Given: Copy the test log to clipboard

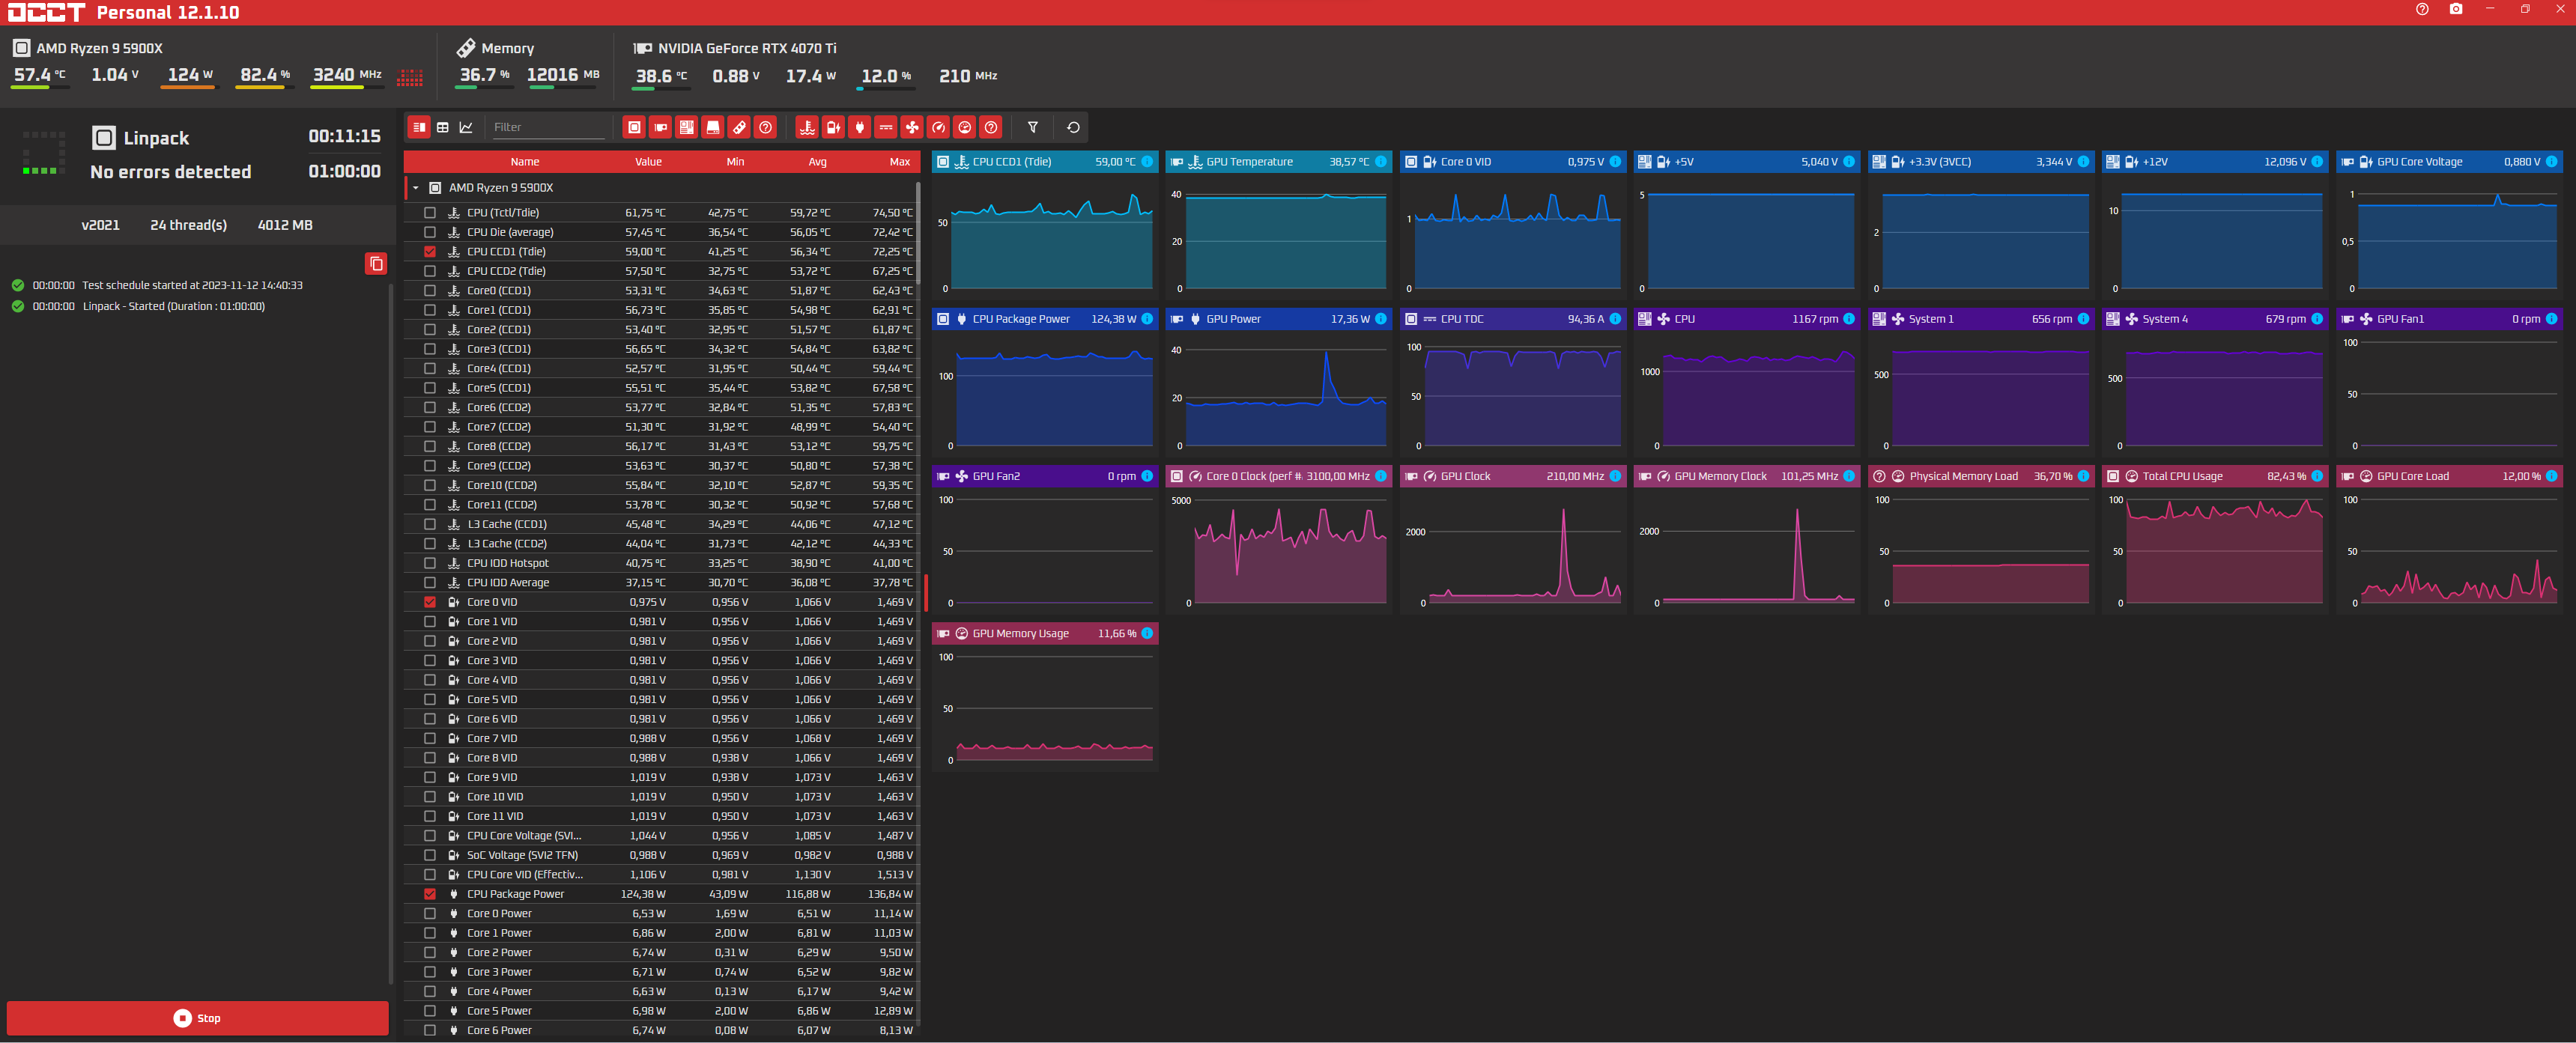Looking at the screenshot, I should click(376, 264).
